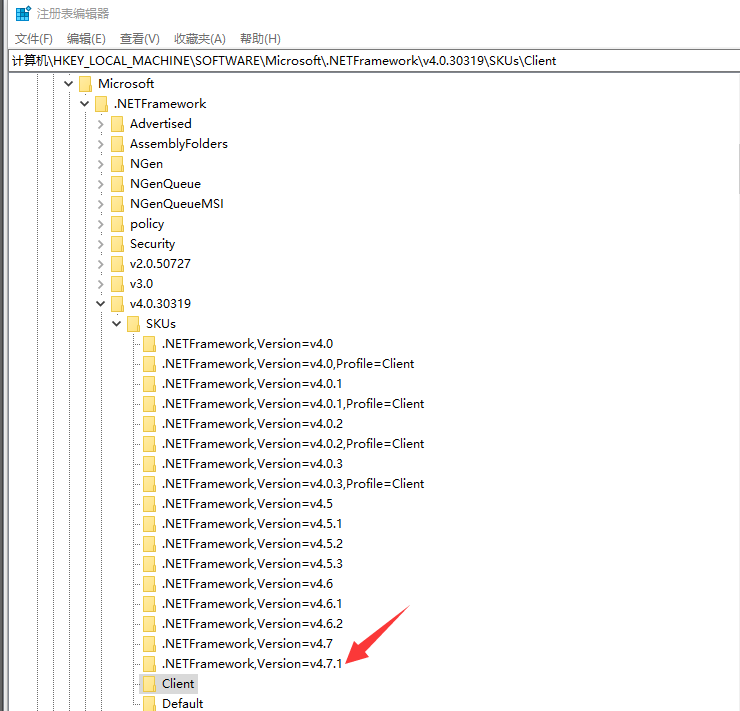Expand the NGen key
740x711 pixels.
click(101, 164)
